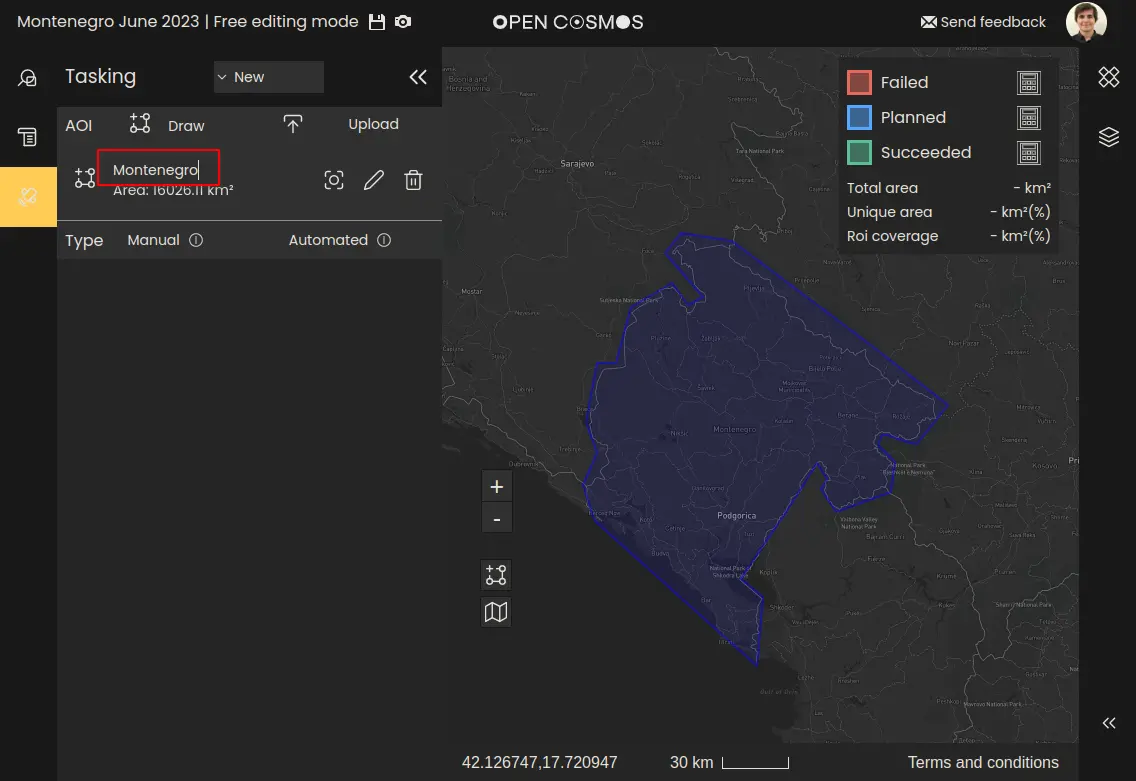Focus map on Montenegro AOI
The width and height of the screenshot is (1136, 781).
click(334, 180)
